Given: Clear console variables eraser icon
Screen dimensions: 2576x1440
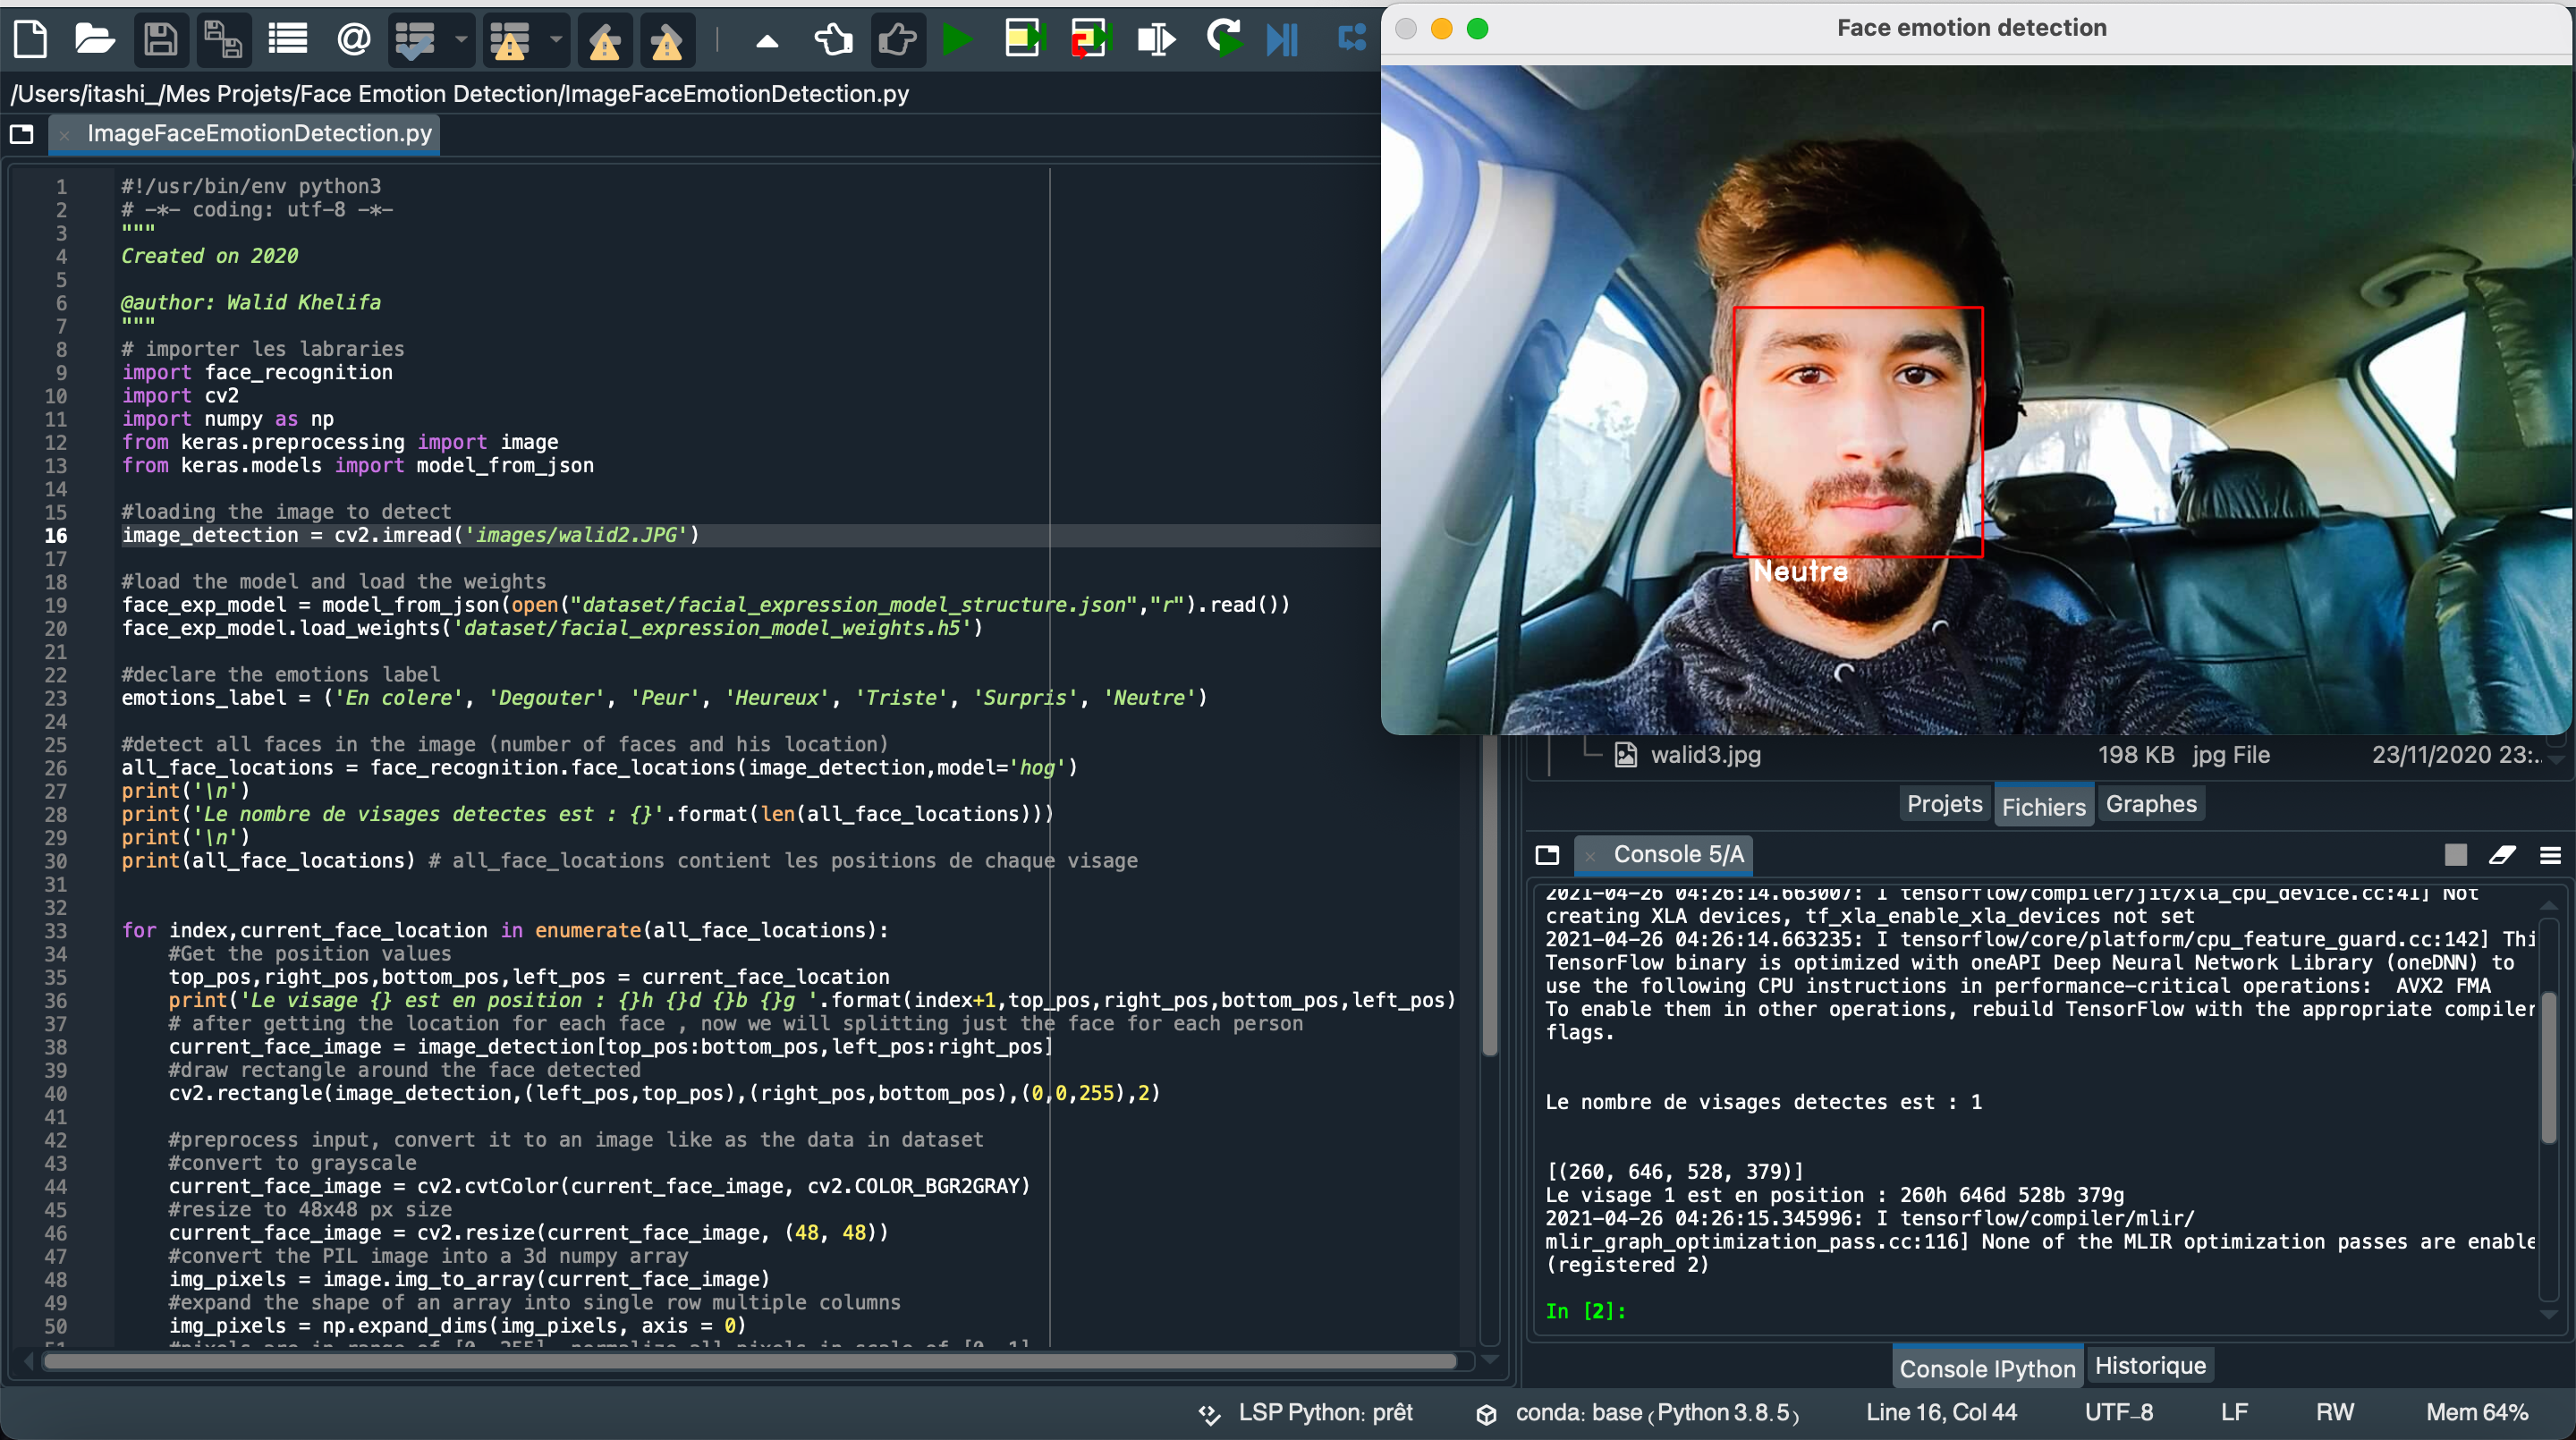Looking at the screenshot, I should pyautogui.click(x=2502, y=855).
